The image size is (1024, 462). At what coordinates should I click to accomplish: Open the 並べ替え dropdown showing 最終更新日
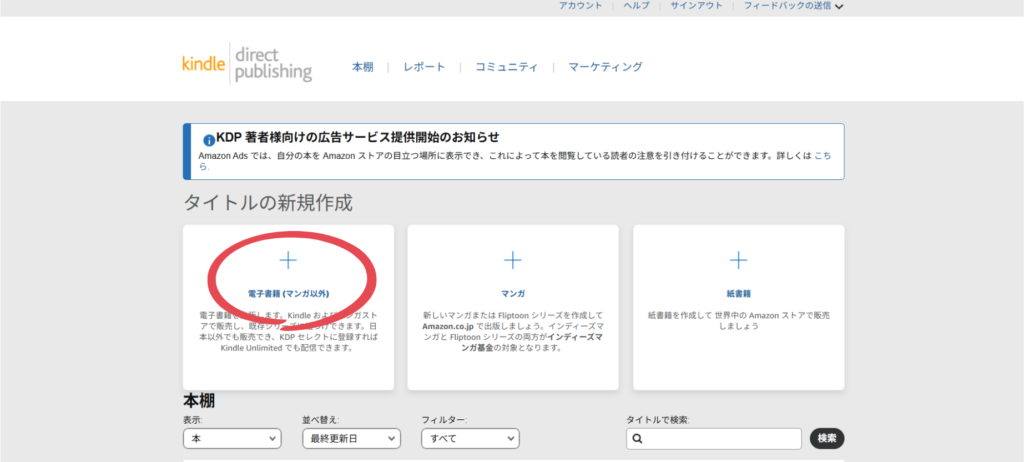351,439
